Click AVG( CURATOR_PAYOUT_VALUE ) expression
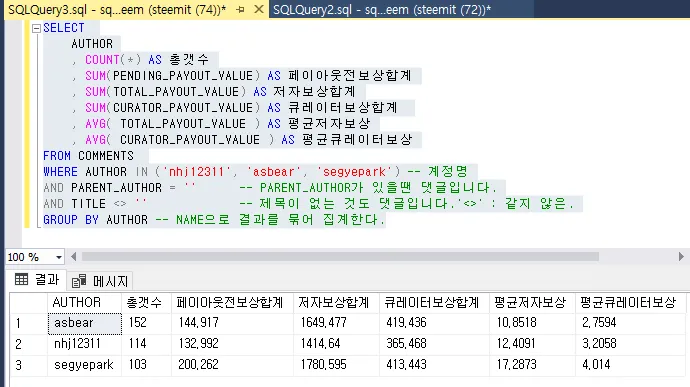Screen dimensions: 690x387 [x=180, y=140]
